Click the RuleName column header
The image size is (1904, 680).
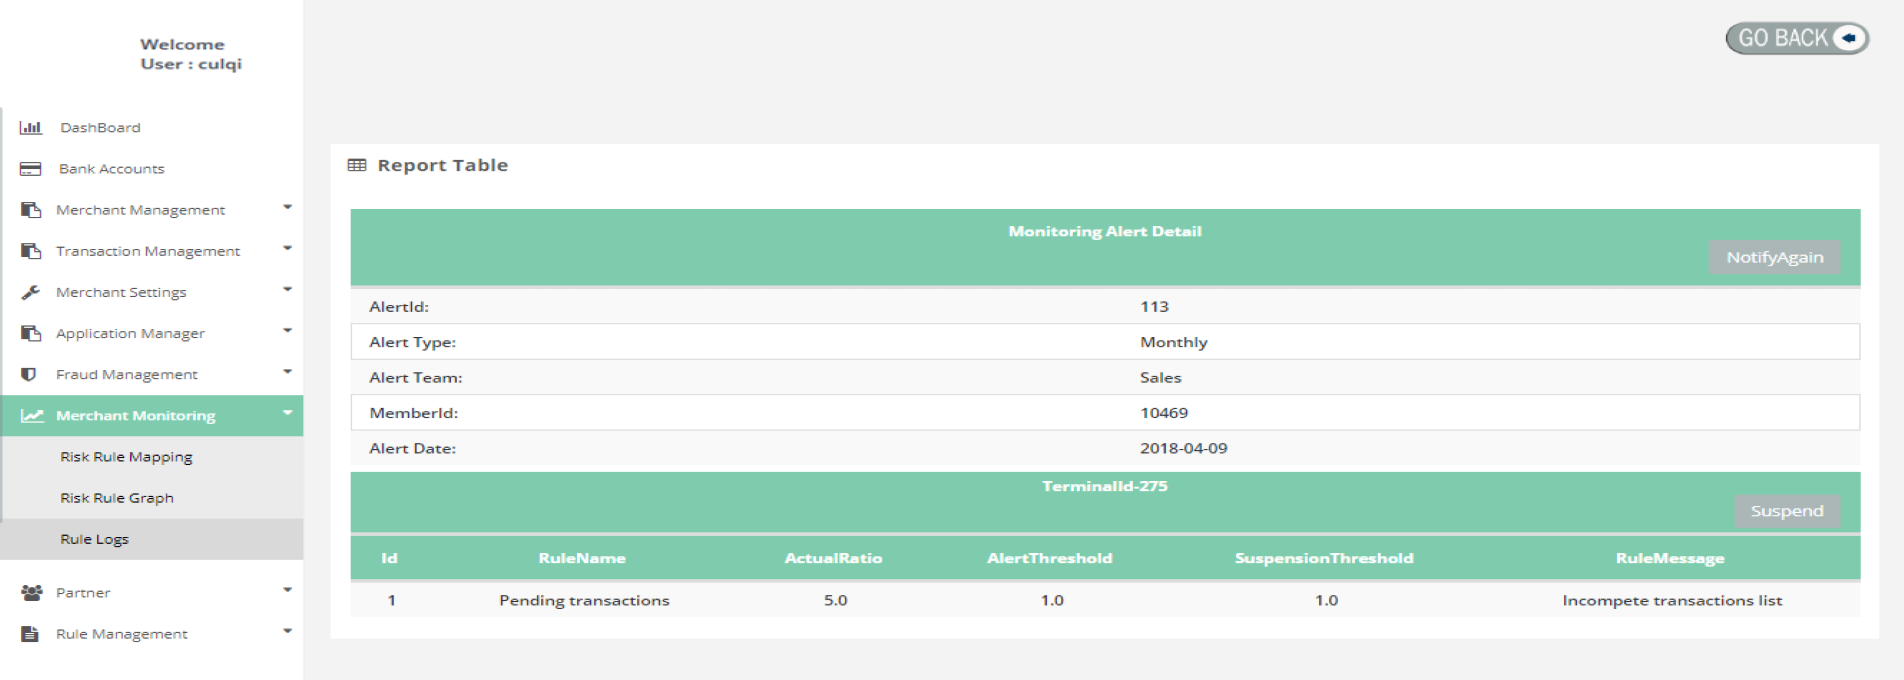tap(582, 558)
